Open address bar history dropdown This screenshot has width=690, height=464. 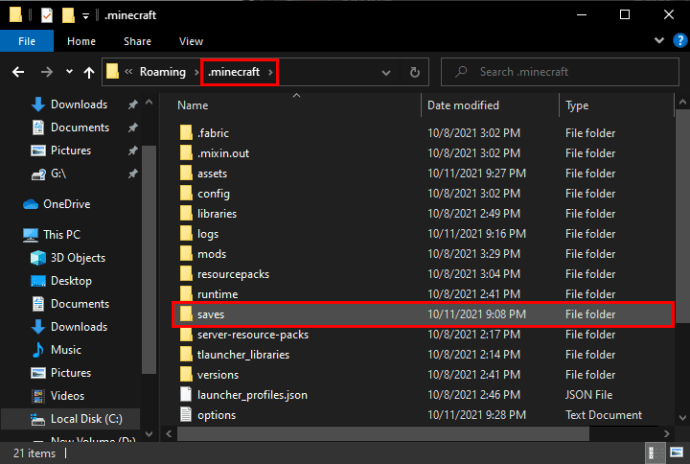tap(386, 72)
